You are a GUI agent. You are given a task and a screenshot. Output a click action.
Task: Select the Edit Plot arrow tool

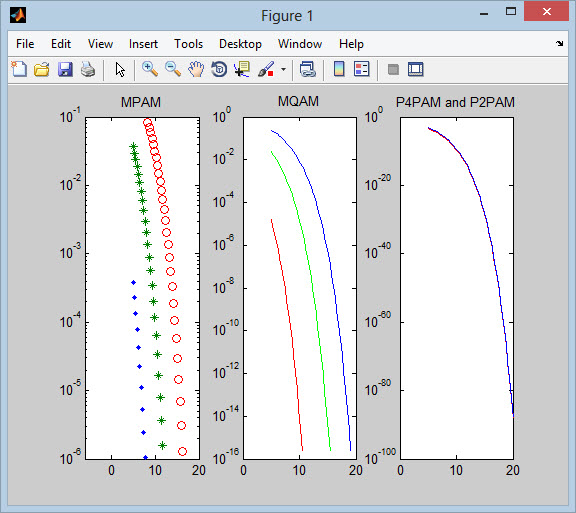pos(120,69)
